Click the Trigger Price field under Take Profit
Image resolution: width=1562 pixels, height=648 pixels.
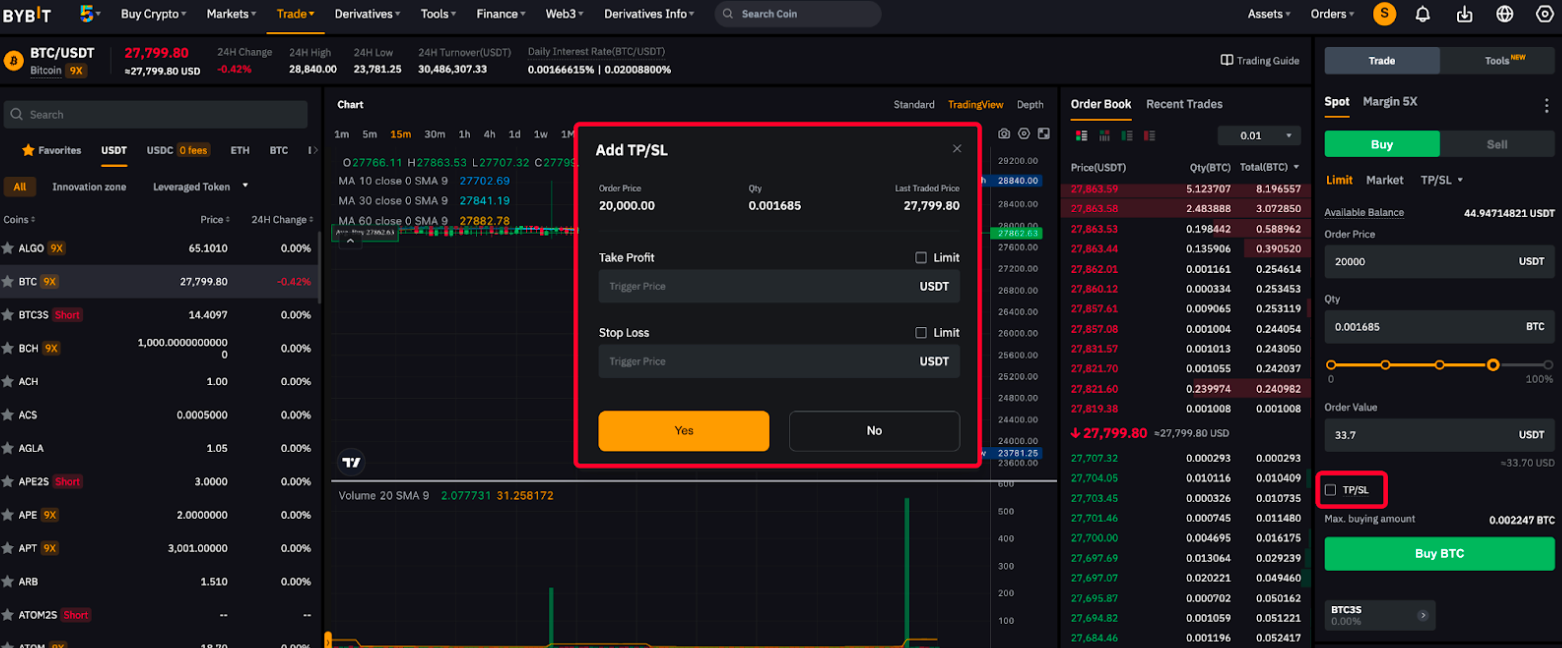tap(760, 286)
